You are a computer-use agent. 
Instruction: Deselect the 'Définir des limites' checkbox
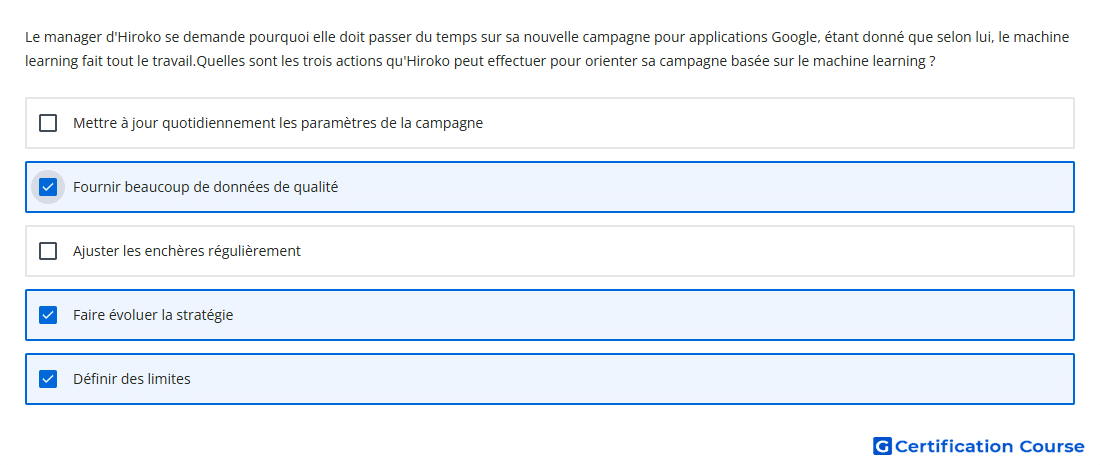48,379
